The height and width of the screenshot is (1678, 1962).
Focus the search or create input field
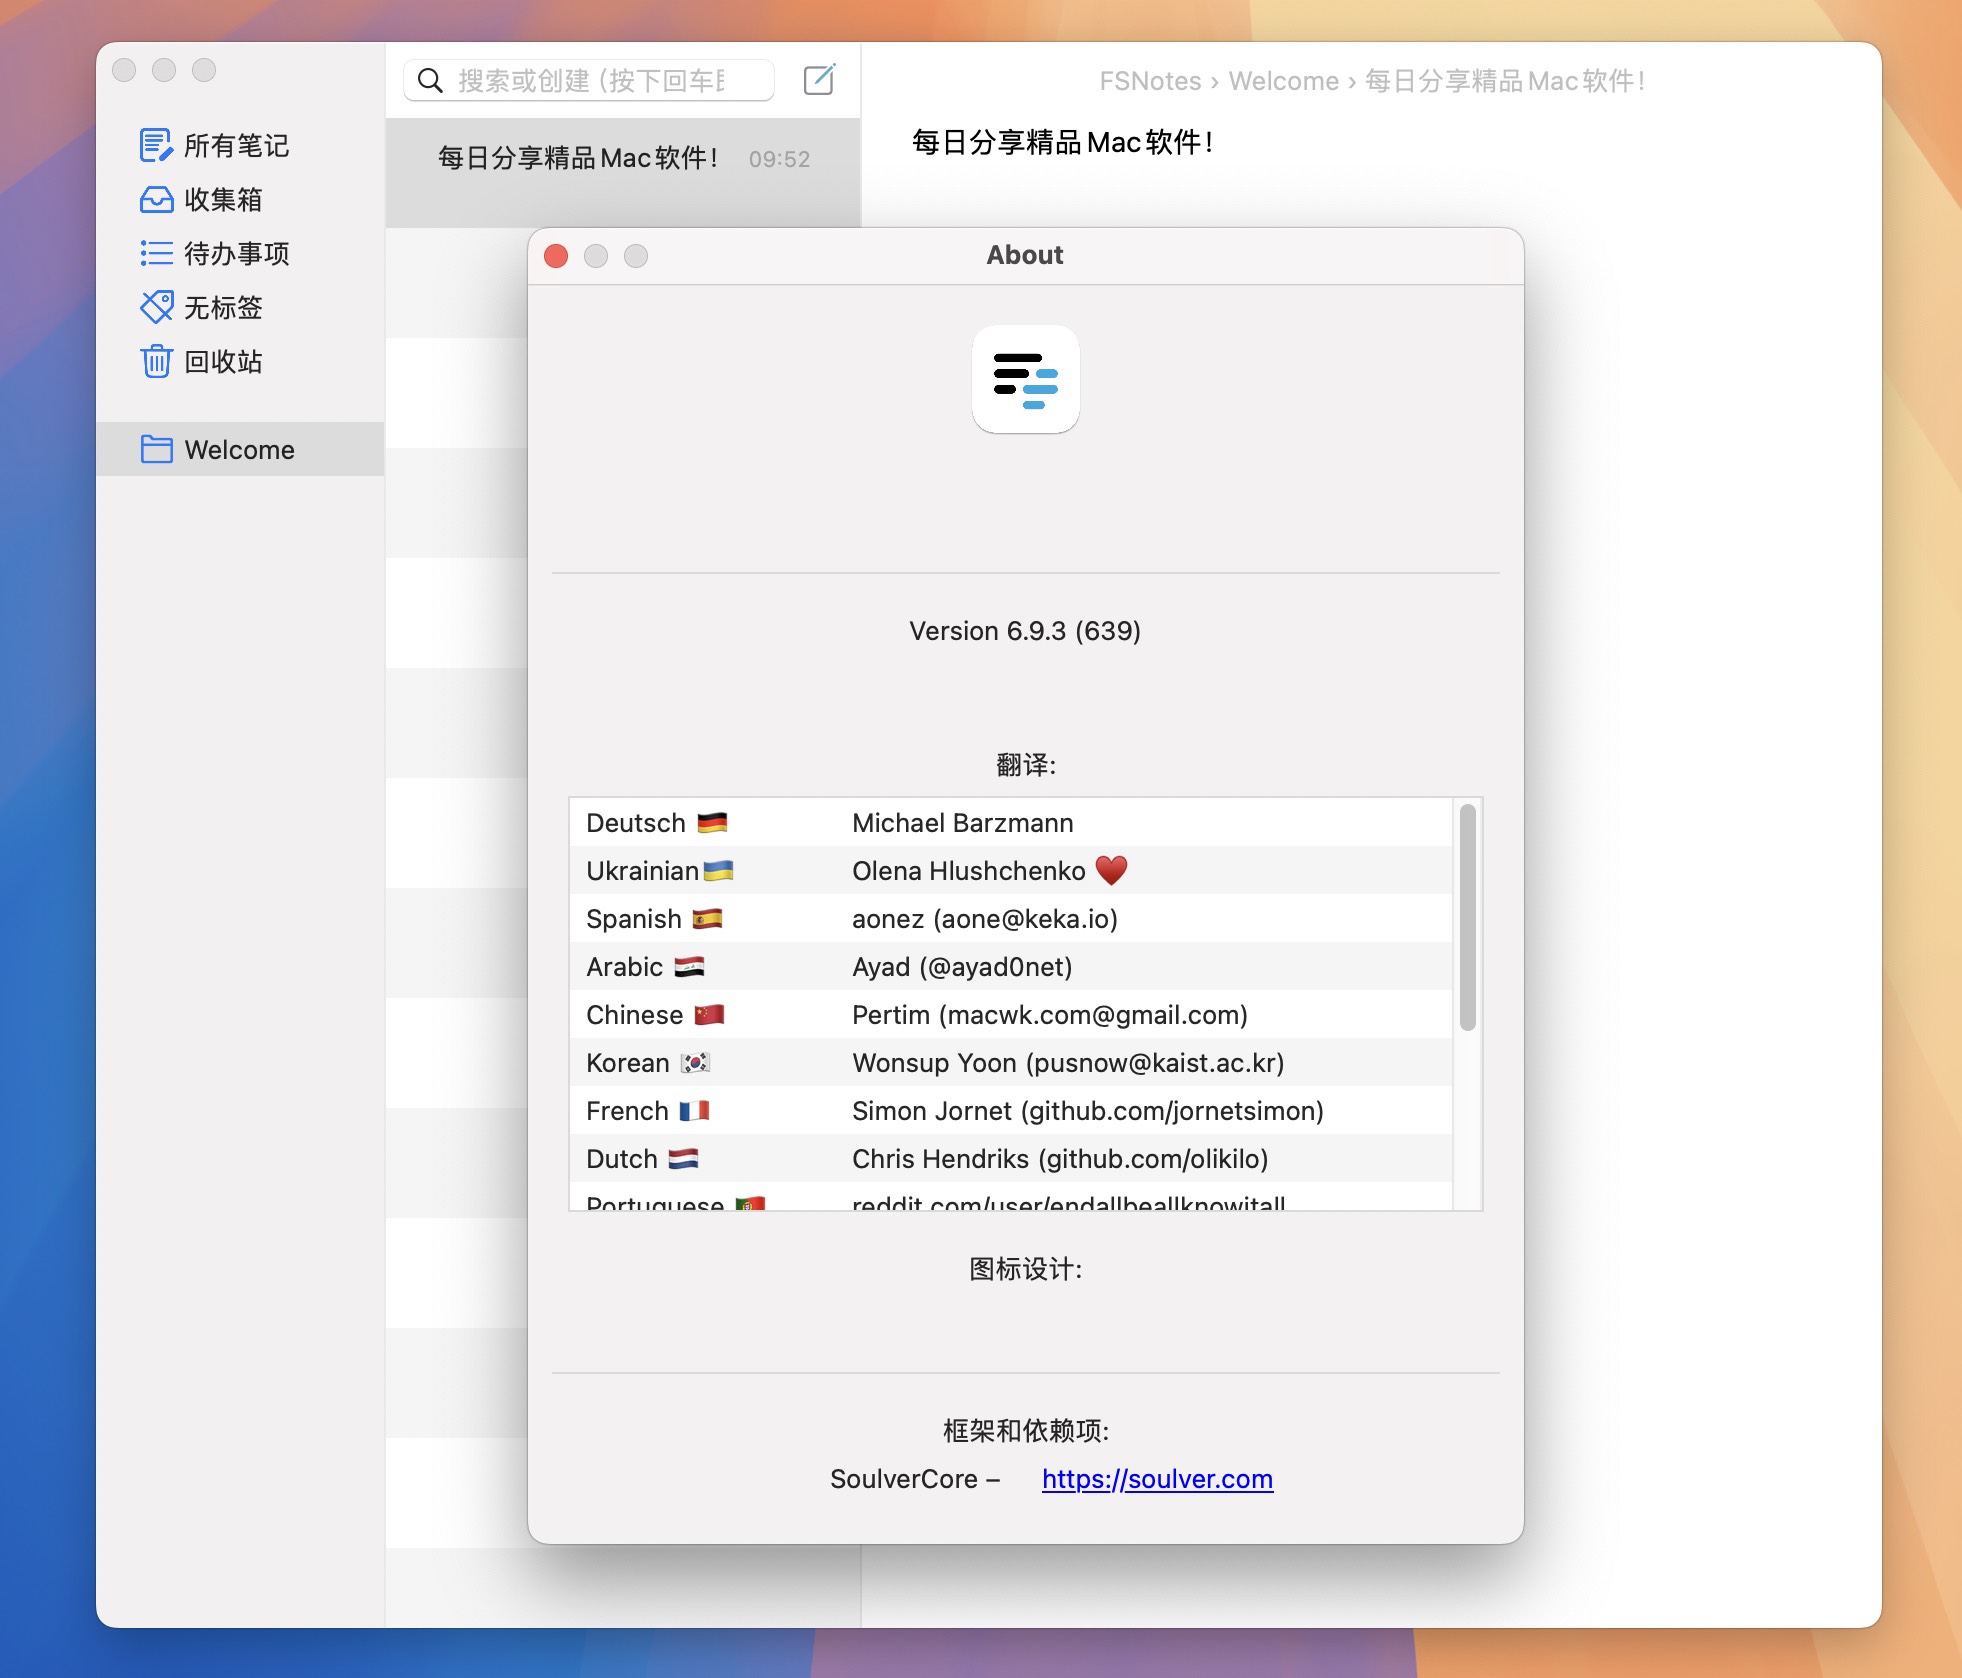[589, 80]
